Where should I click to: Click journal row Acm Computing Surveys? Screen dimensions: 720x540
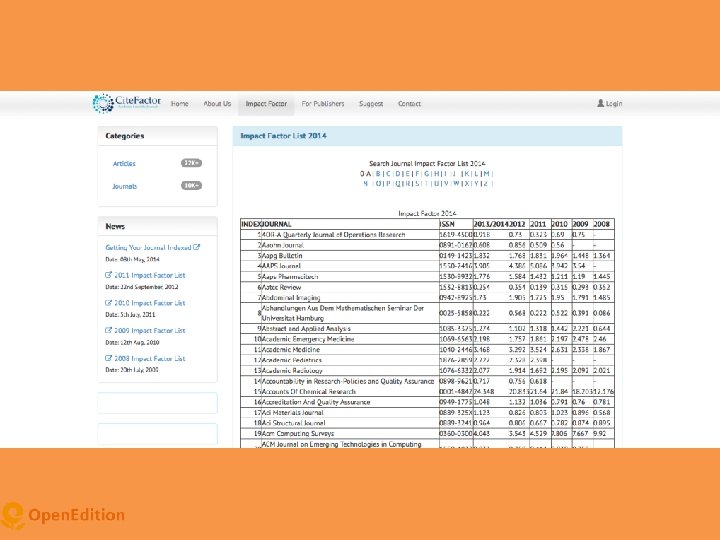tap(427, 433)
